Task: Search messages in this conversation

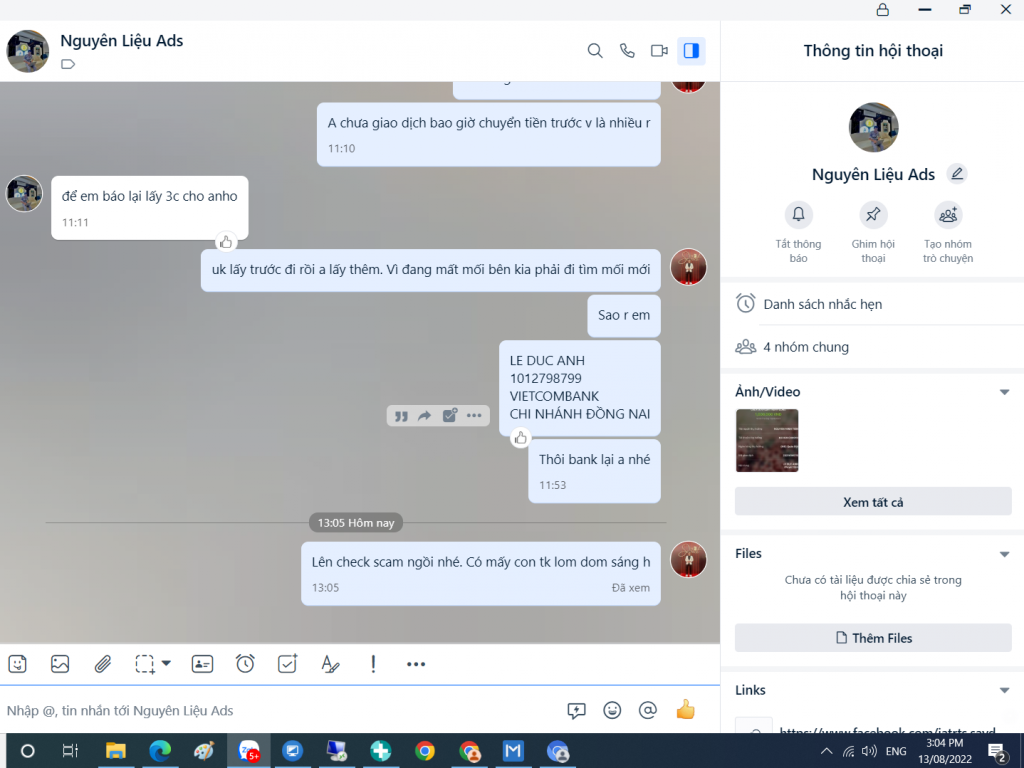Action: click(595, 51)
